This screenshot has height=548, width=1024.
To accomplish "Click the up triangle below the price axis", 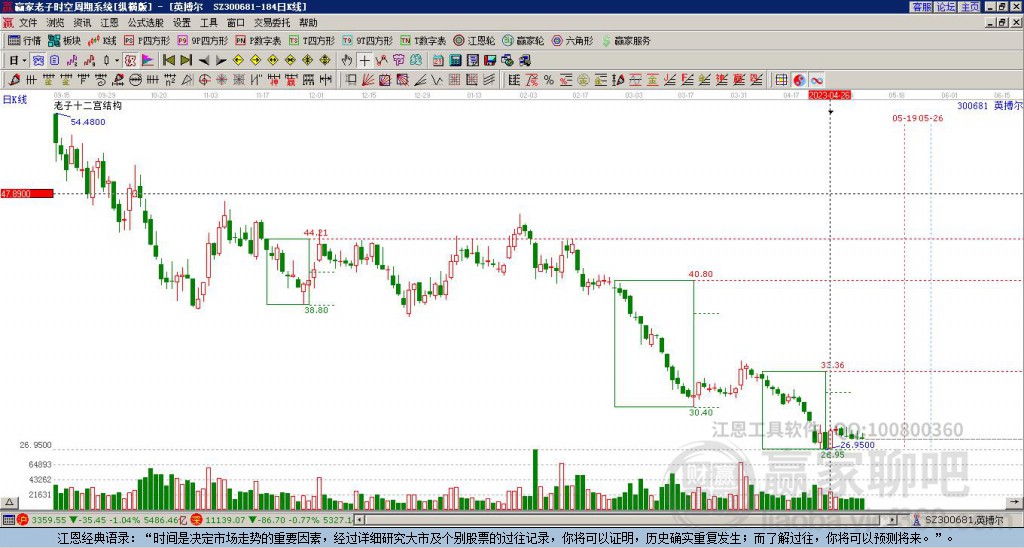I will click(9, 502).
